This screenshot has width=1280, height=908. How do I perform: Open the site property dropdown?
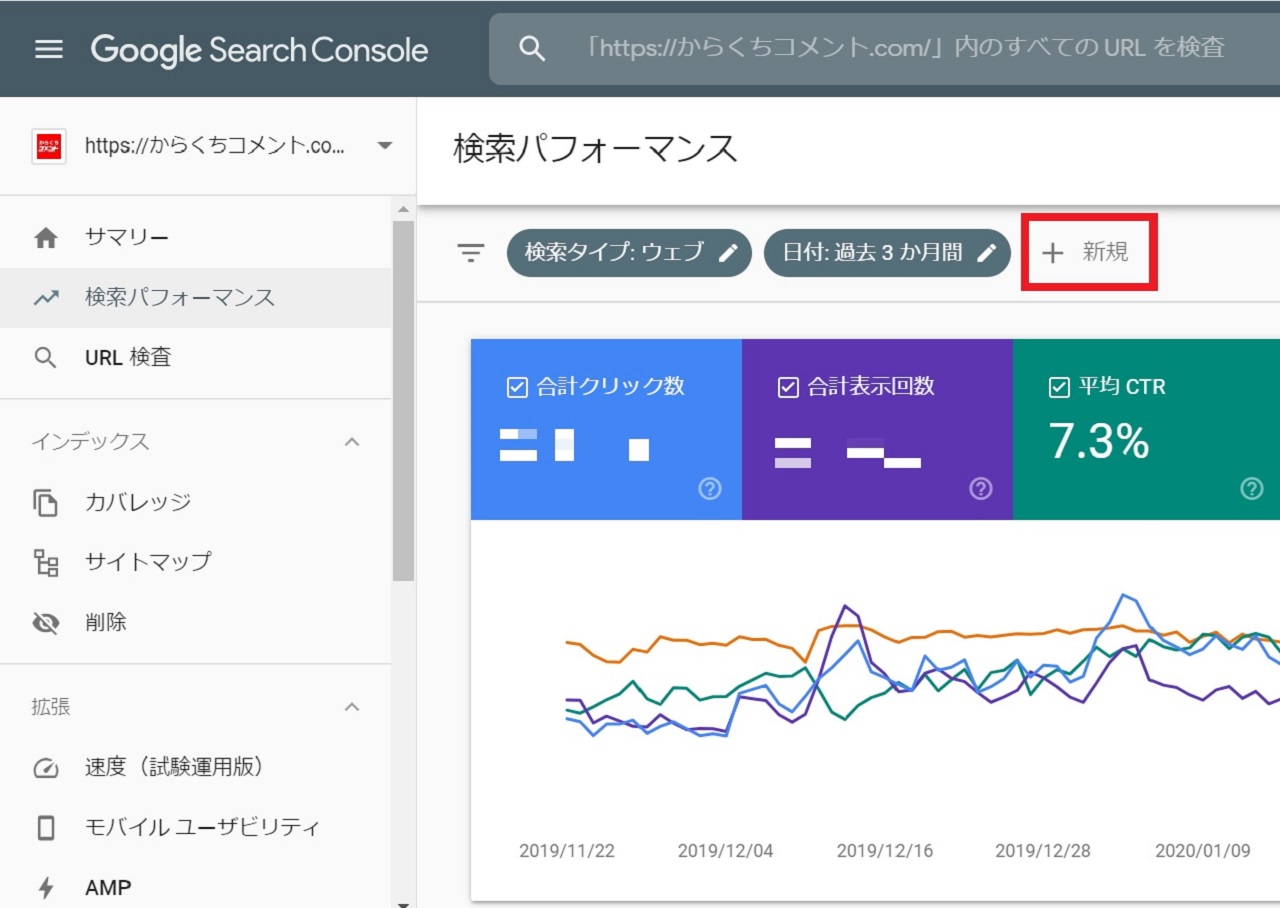pos(384,146)
